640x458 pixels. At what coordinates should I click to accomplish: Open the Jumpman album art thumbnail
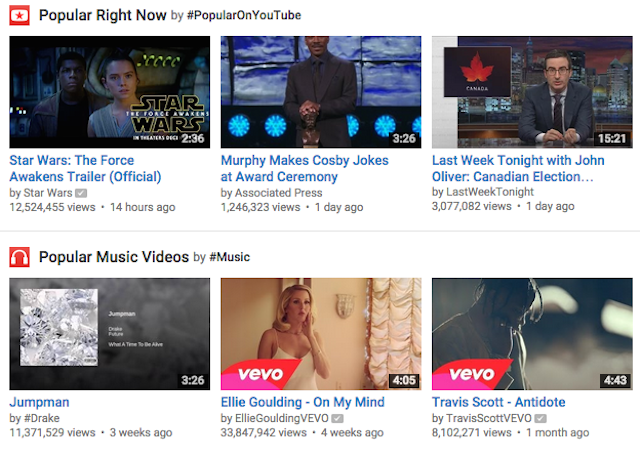coord(110,334)
